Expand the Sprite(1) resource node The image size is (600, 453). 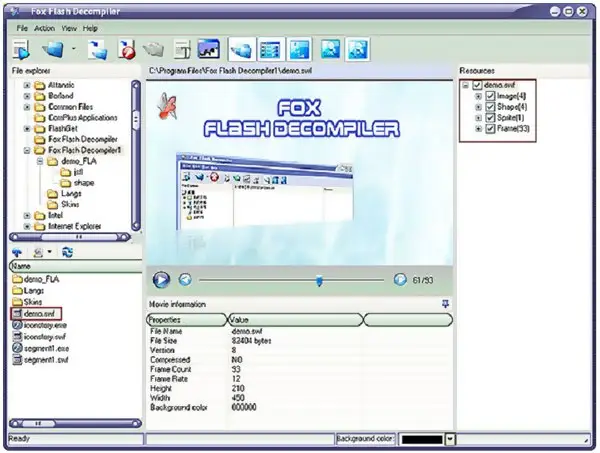[478, 118]
